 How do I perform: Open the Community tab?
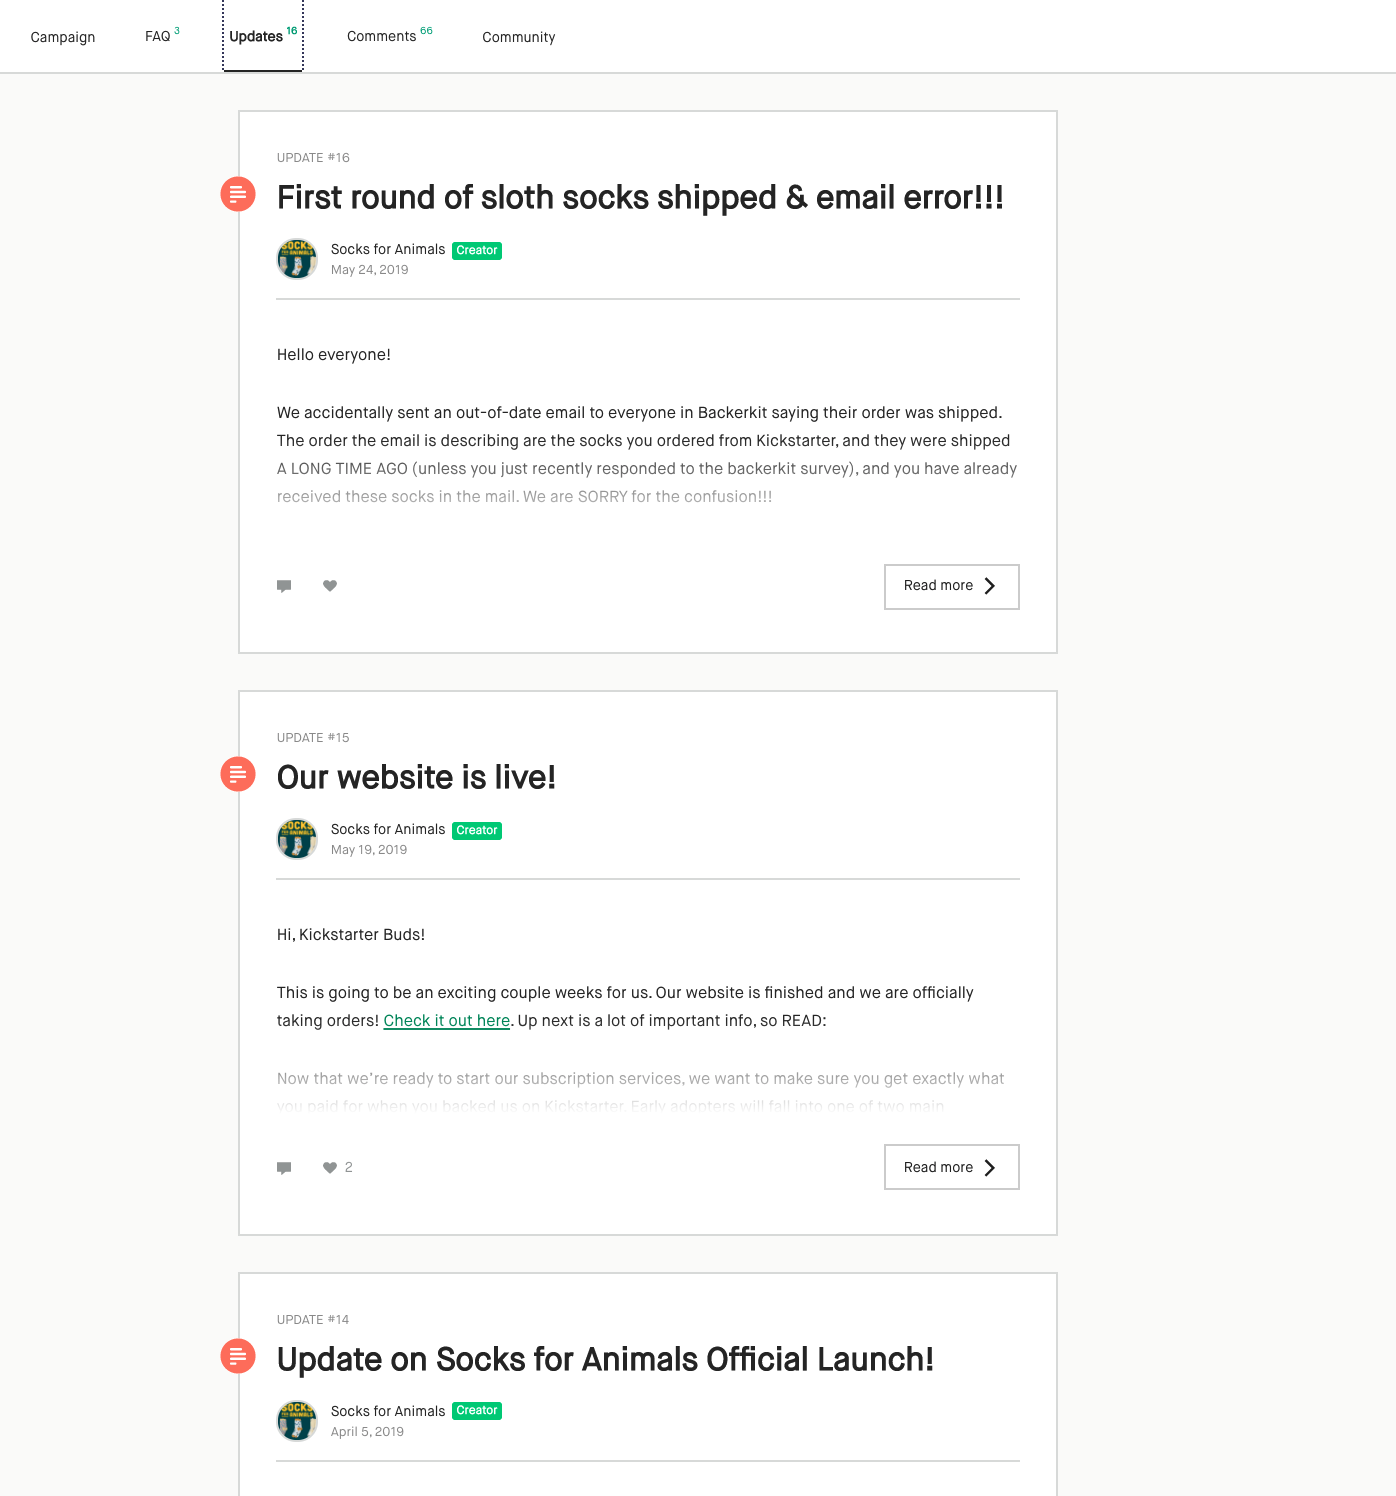click(518, 37)
